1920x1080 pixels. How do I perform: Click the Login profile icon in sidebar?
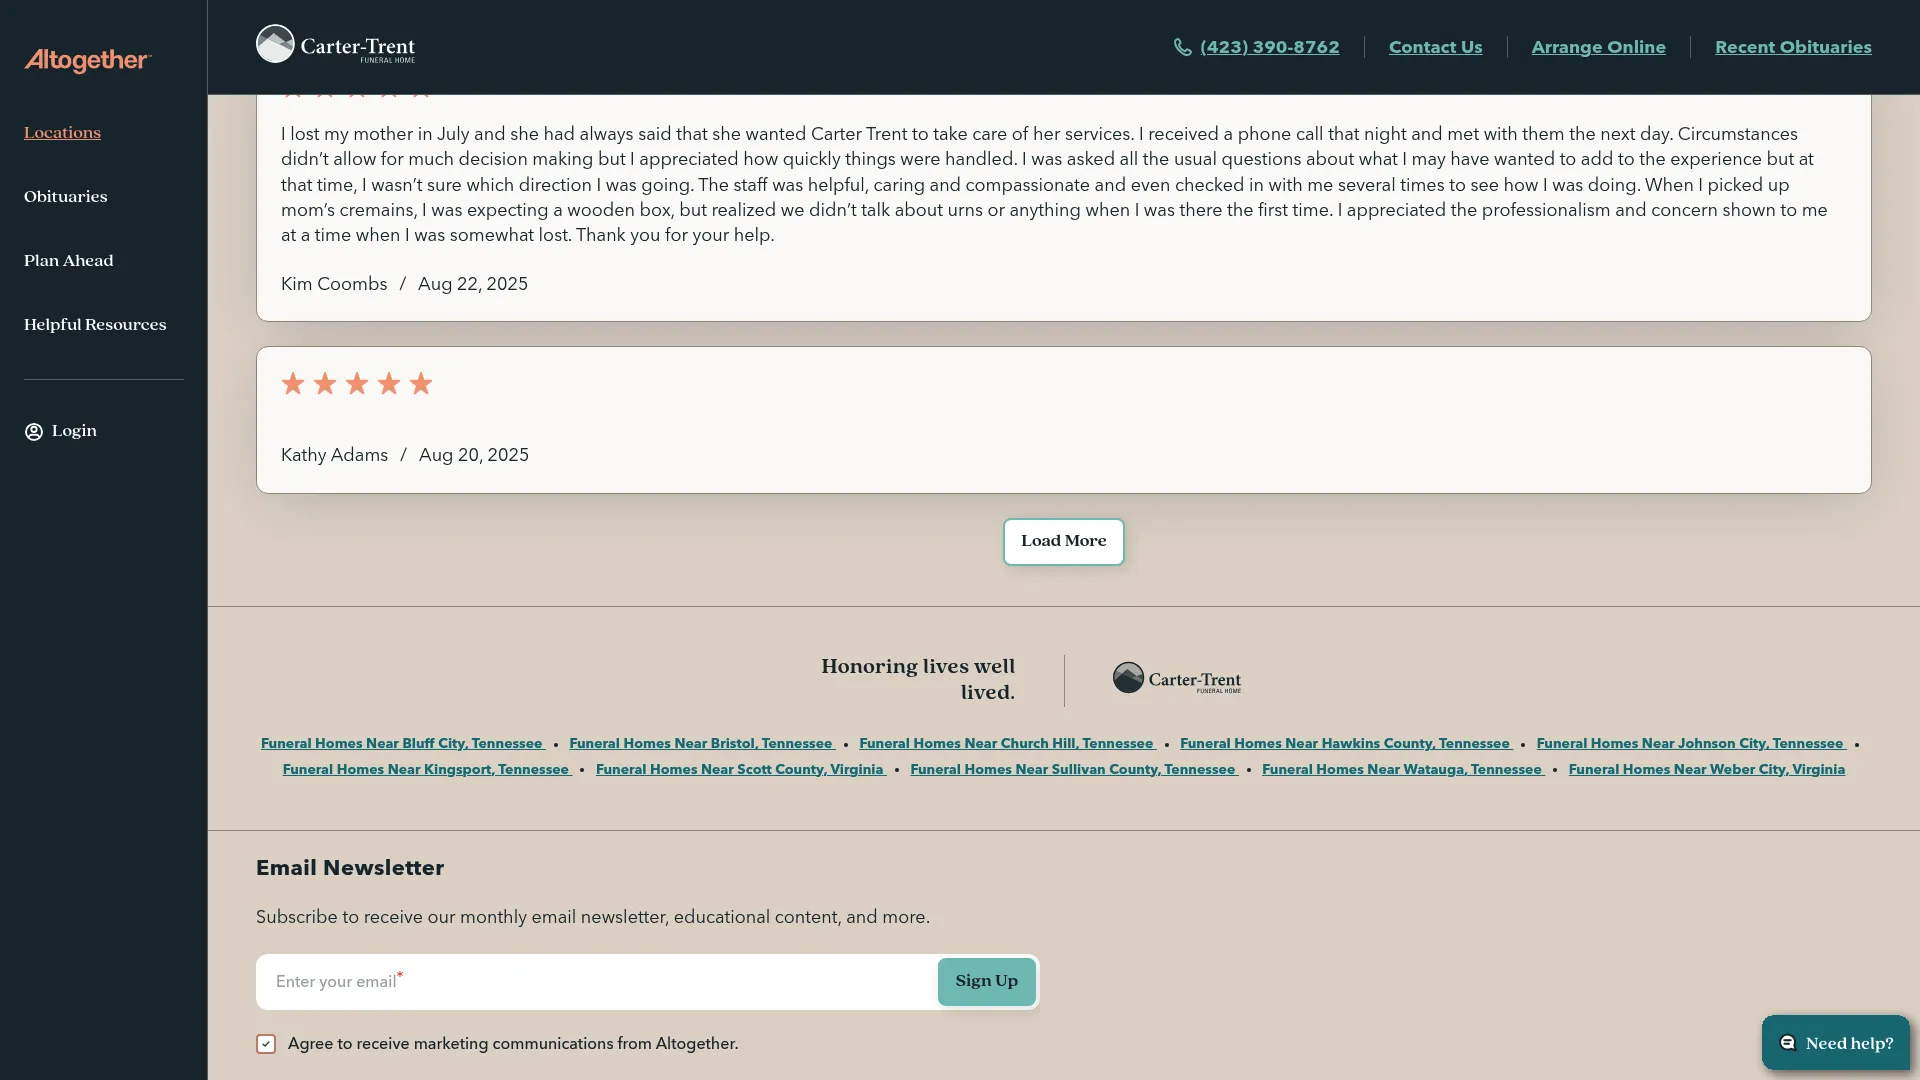tap(33, 431)
